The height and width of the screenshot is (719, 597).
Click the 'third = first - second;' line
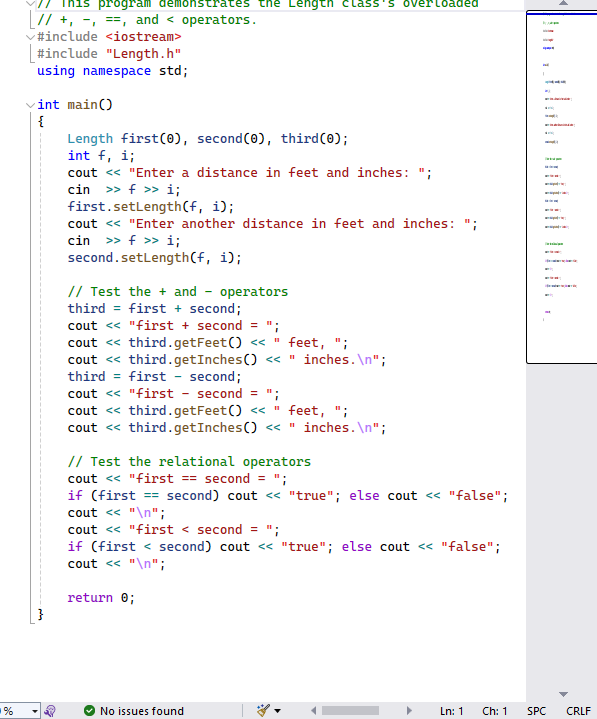(x=154, y=376)
